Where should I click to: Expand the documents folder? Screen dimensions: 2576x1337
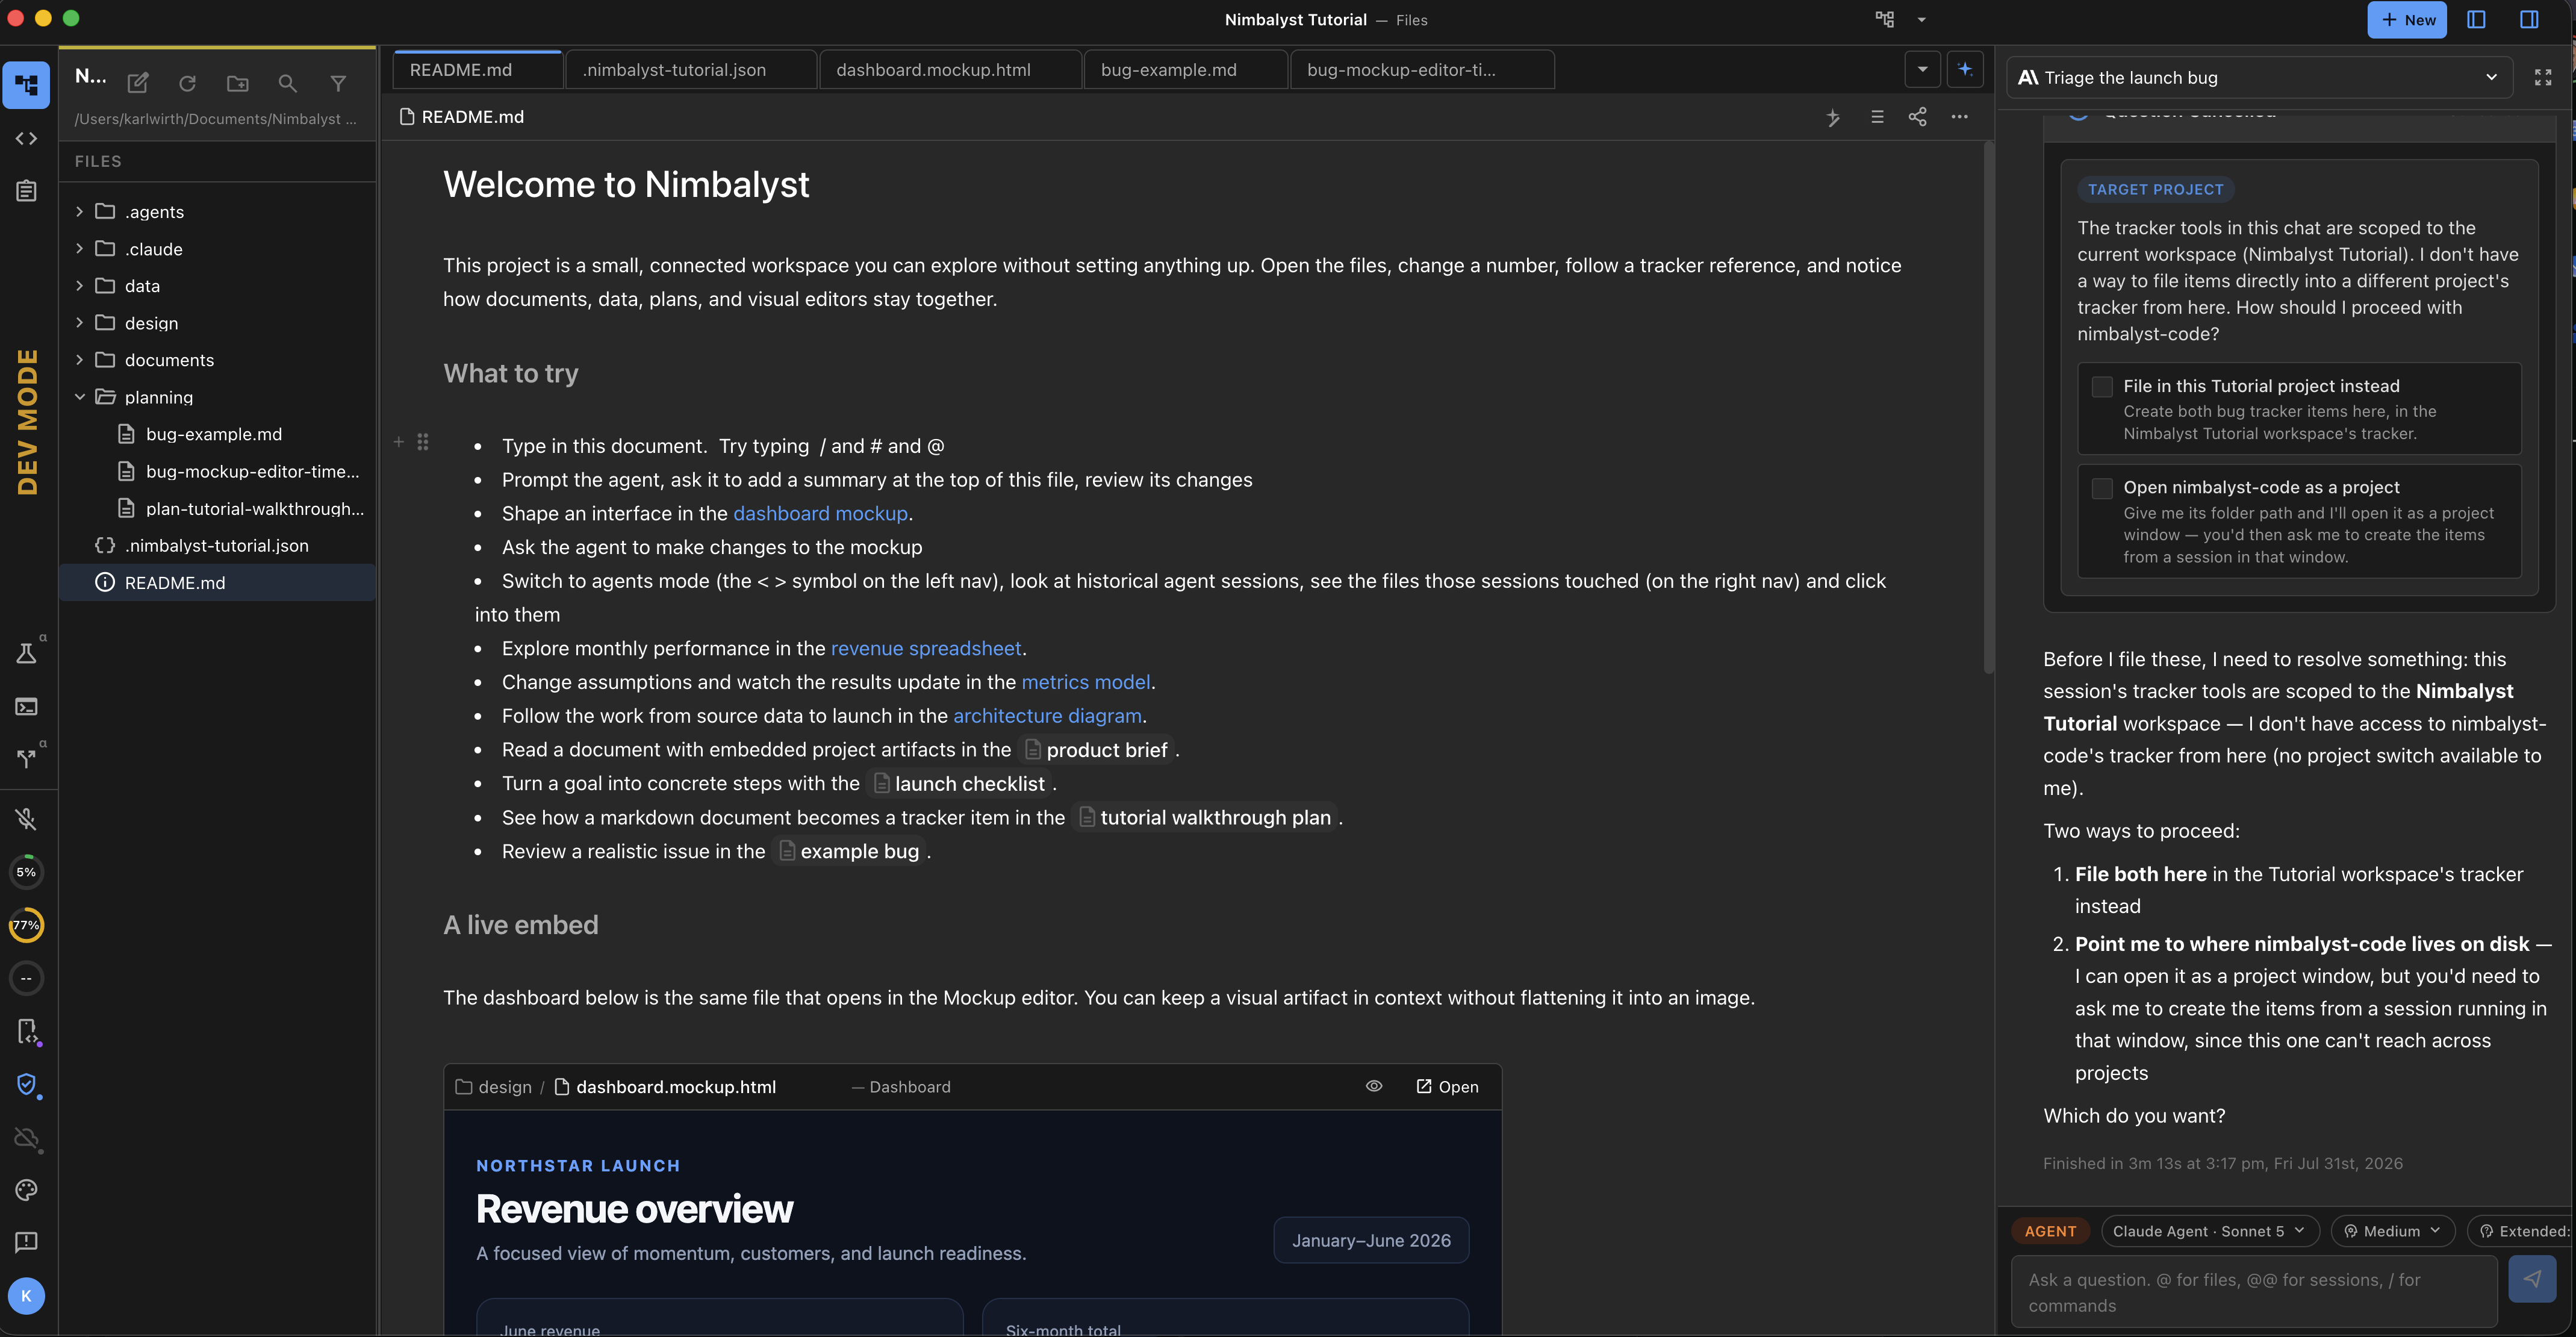click(x=80, y=360)
